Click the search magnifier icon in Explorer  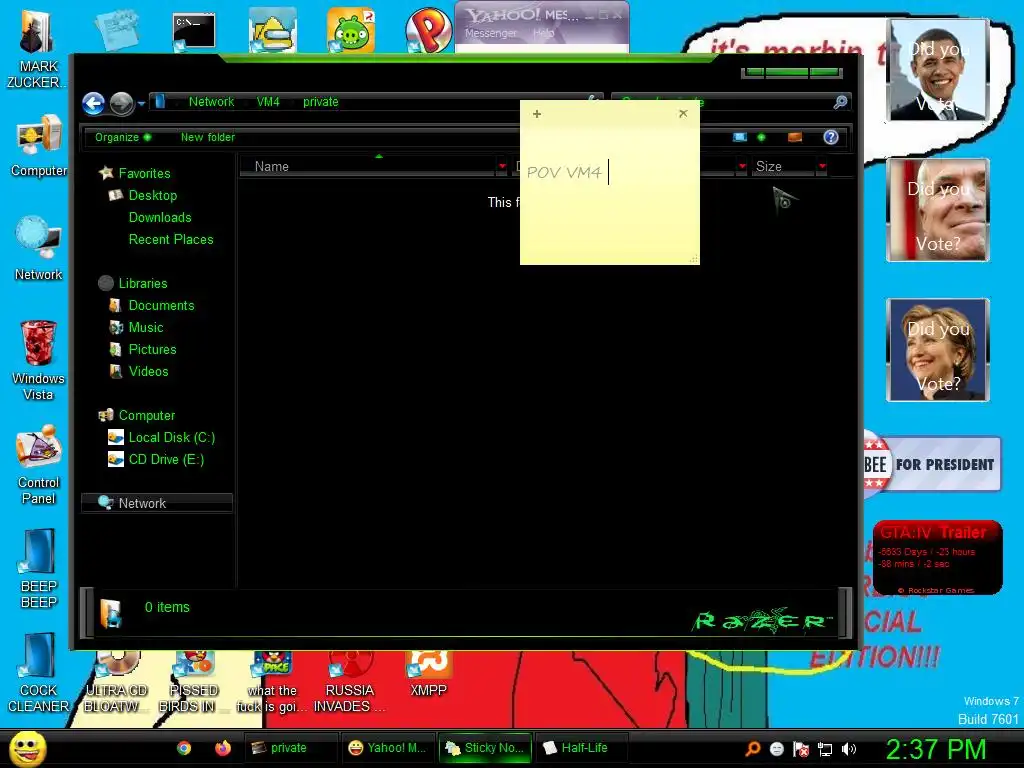(x=840, y=102)
